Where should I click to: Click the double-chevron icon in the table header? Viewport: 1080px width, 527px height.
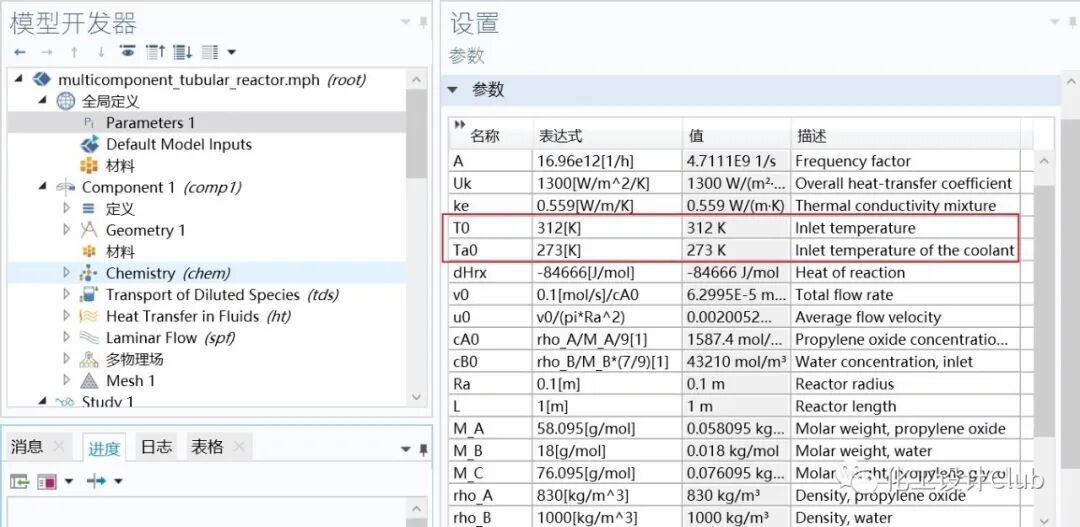(x=460, y=125)
